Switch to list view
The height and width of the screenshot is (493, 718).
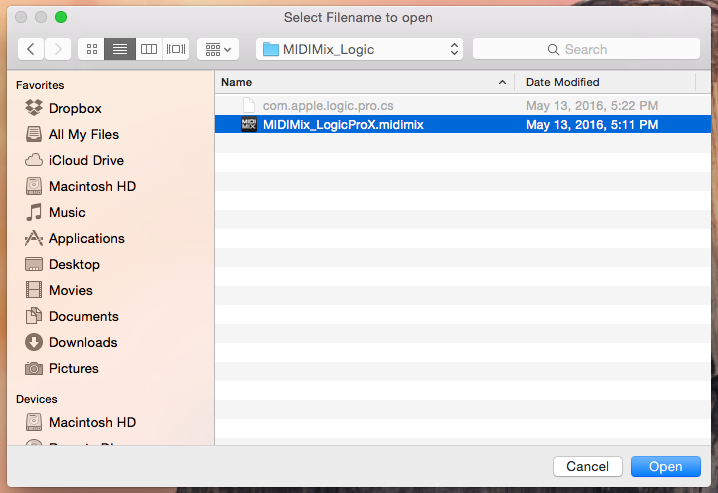pos(120,49)
